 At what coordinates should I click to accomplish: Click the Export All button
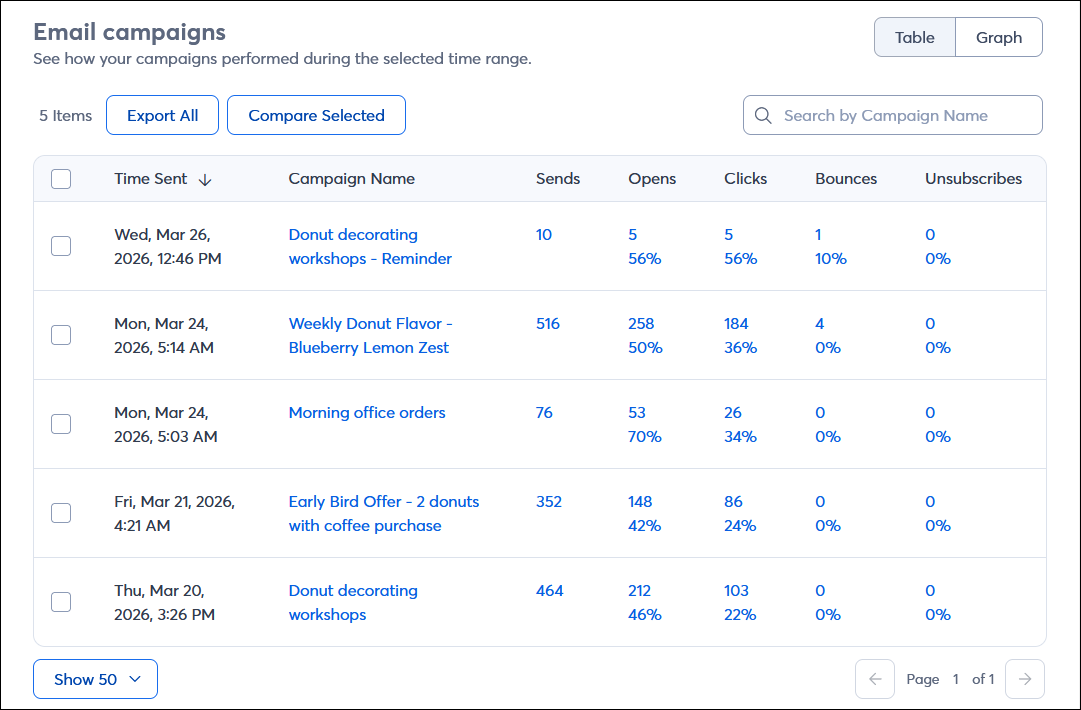162,115
